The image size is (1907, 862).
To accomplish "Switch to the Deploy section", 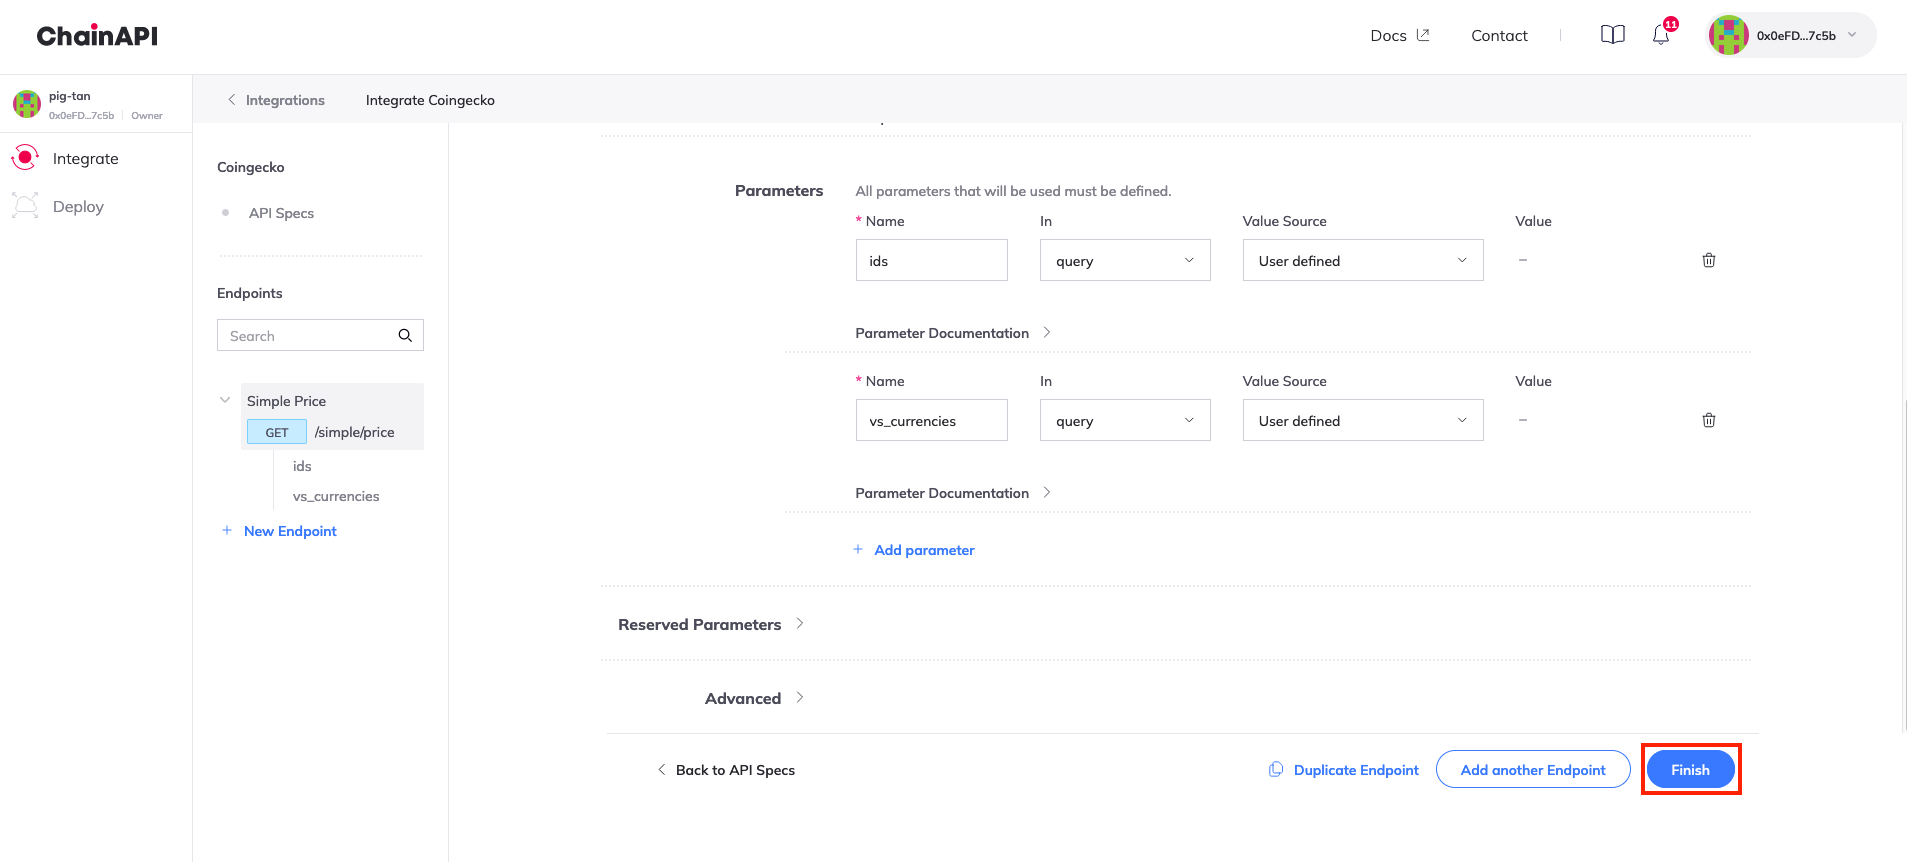I will click(78, 206).
